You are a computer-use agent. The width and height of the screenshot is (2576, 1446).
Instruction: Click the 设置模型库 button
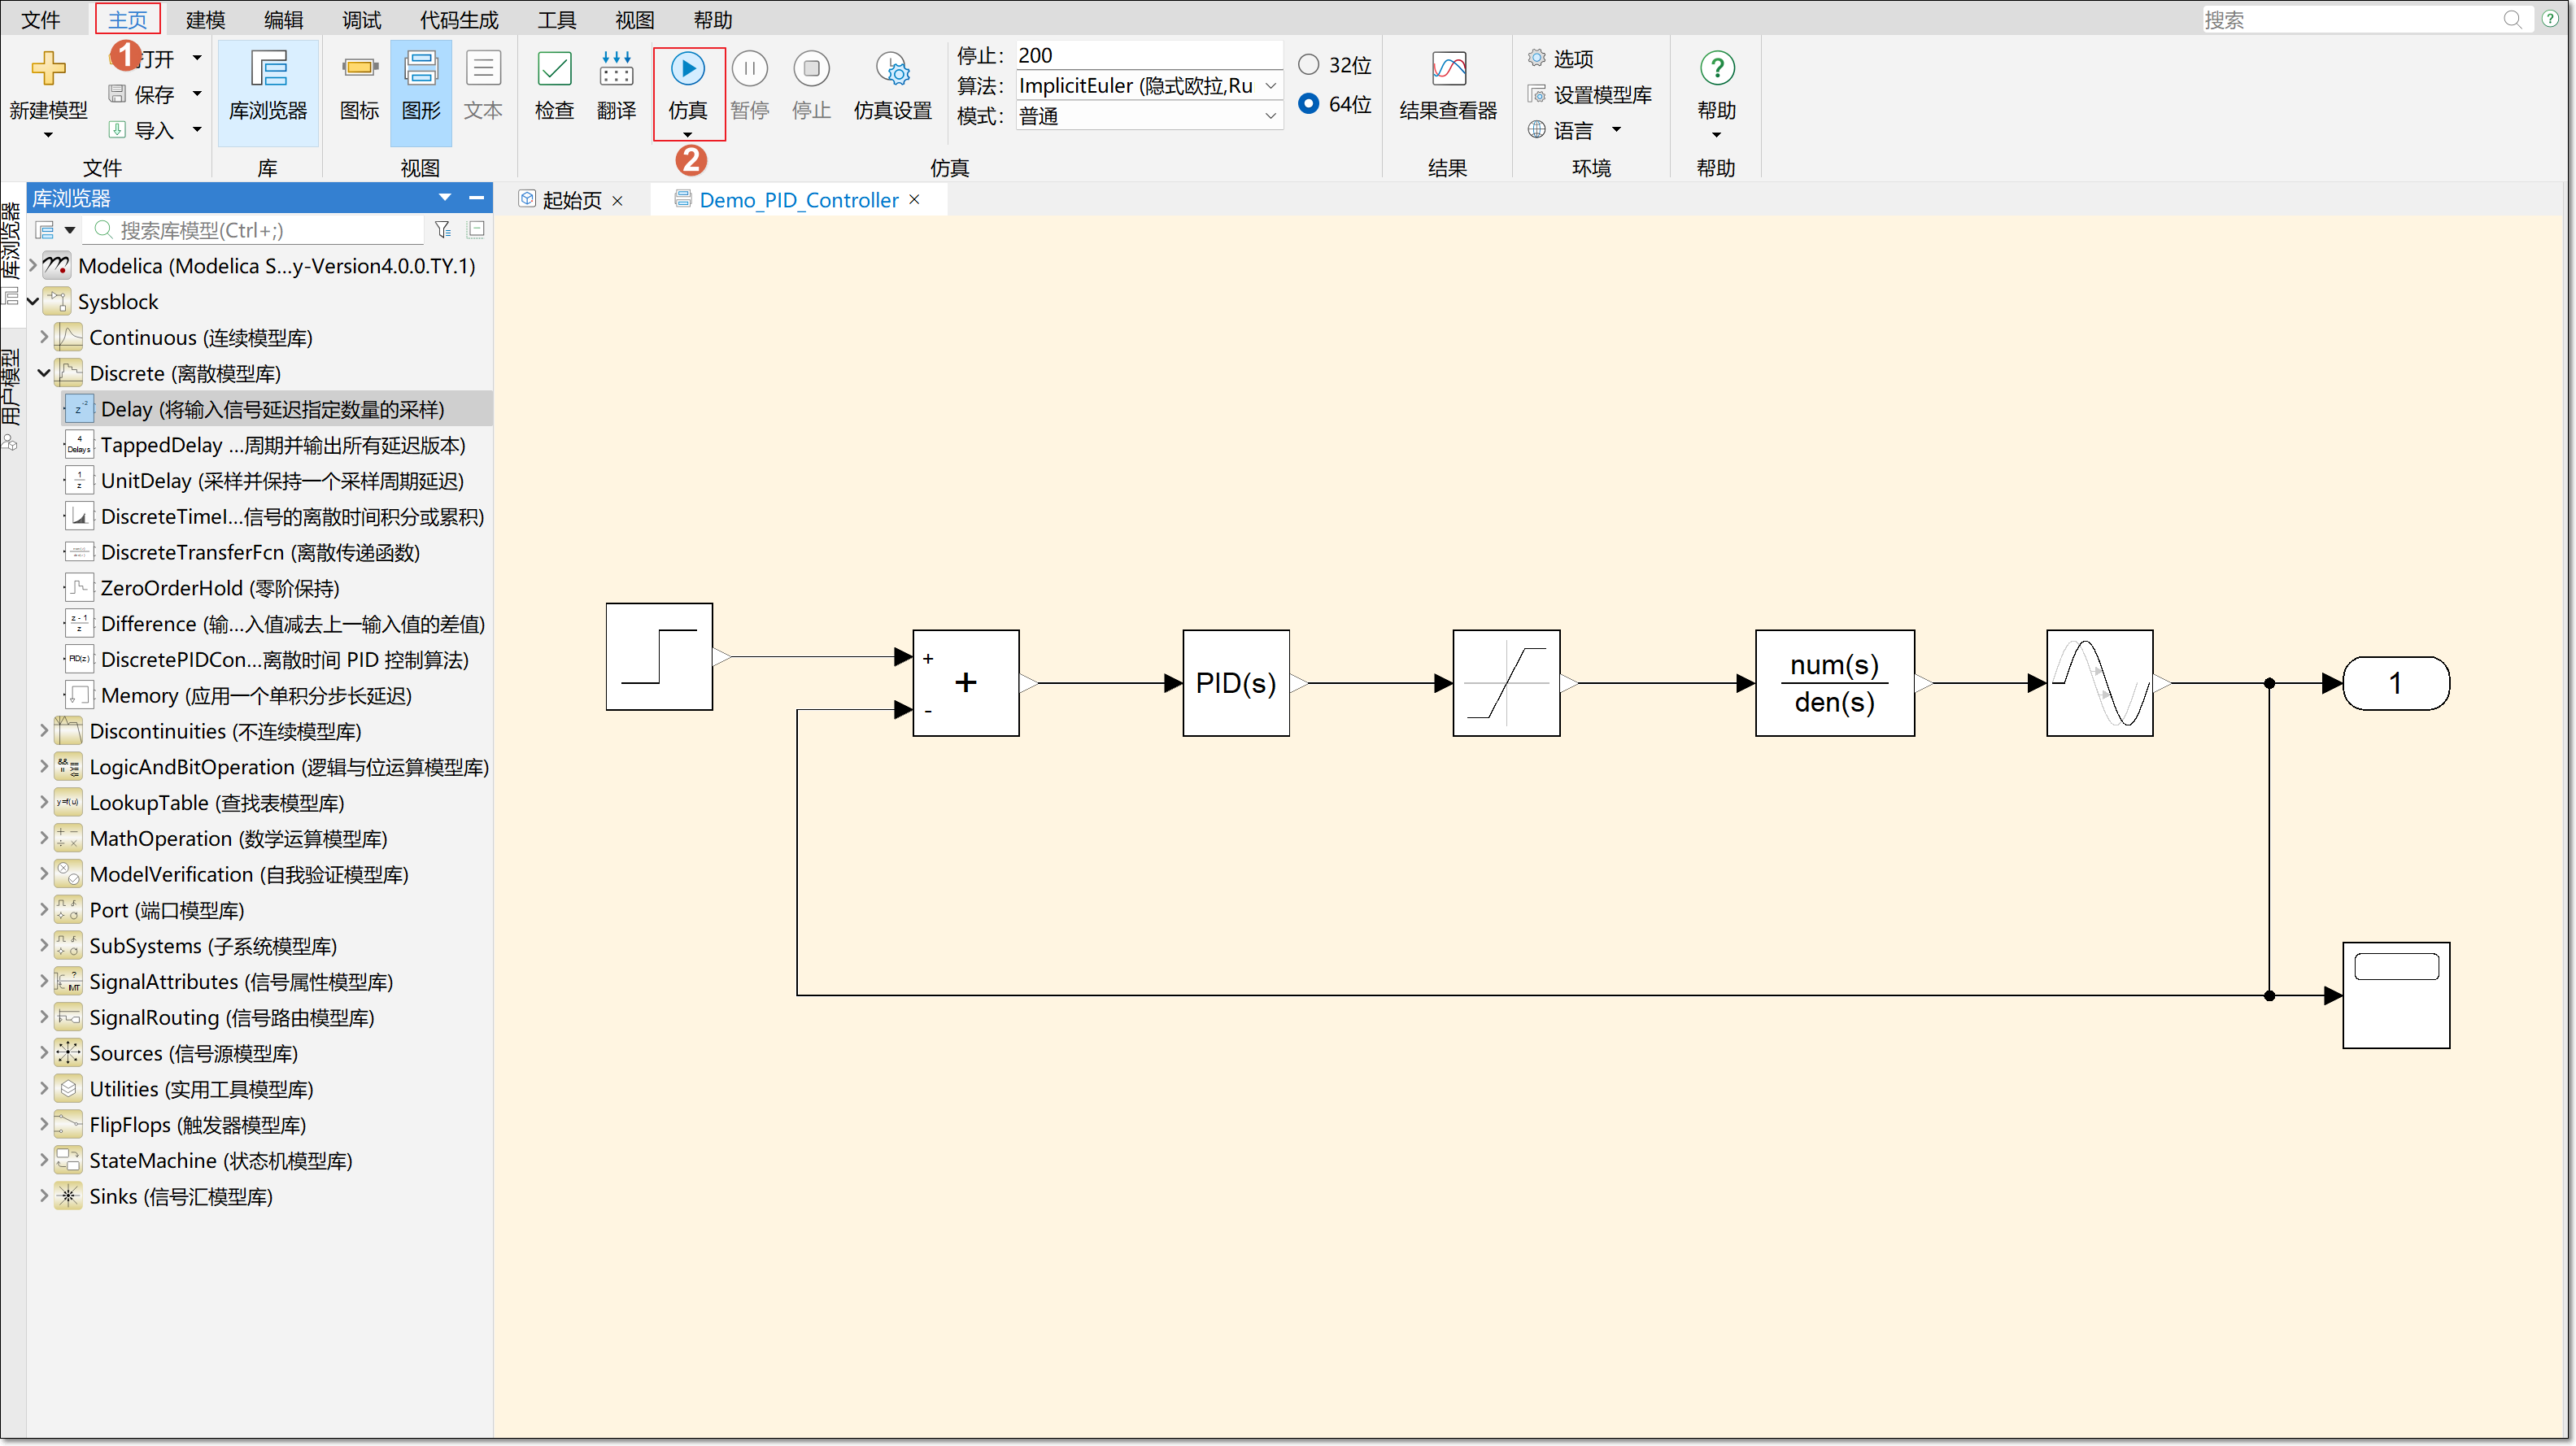(x=1601, y=95)
